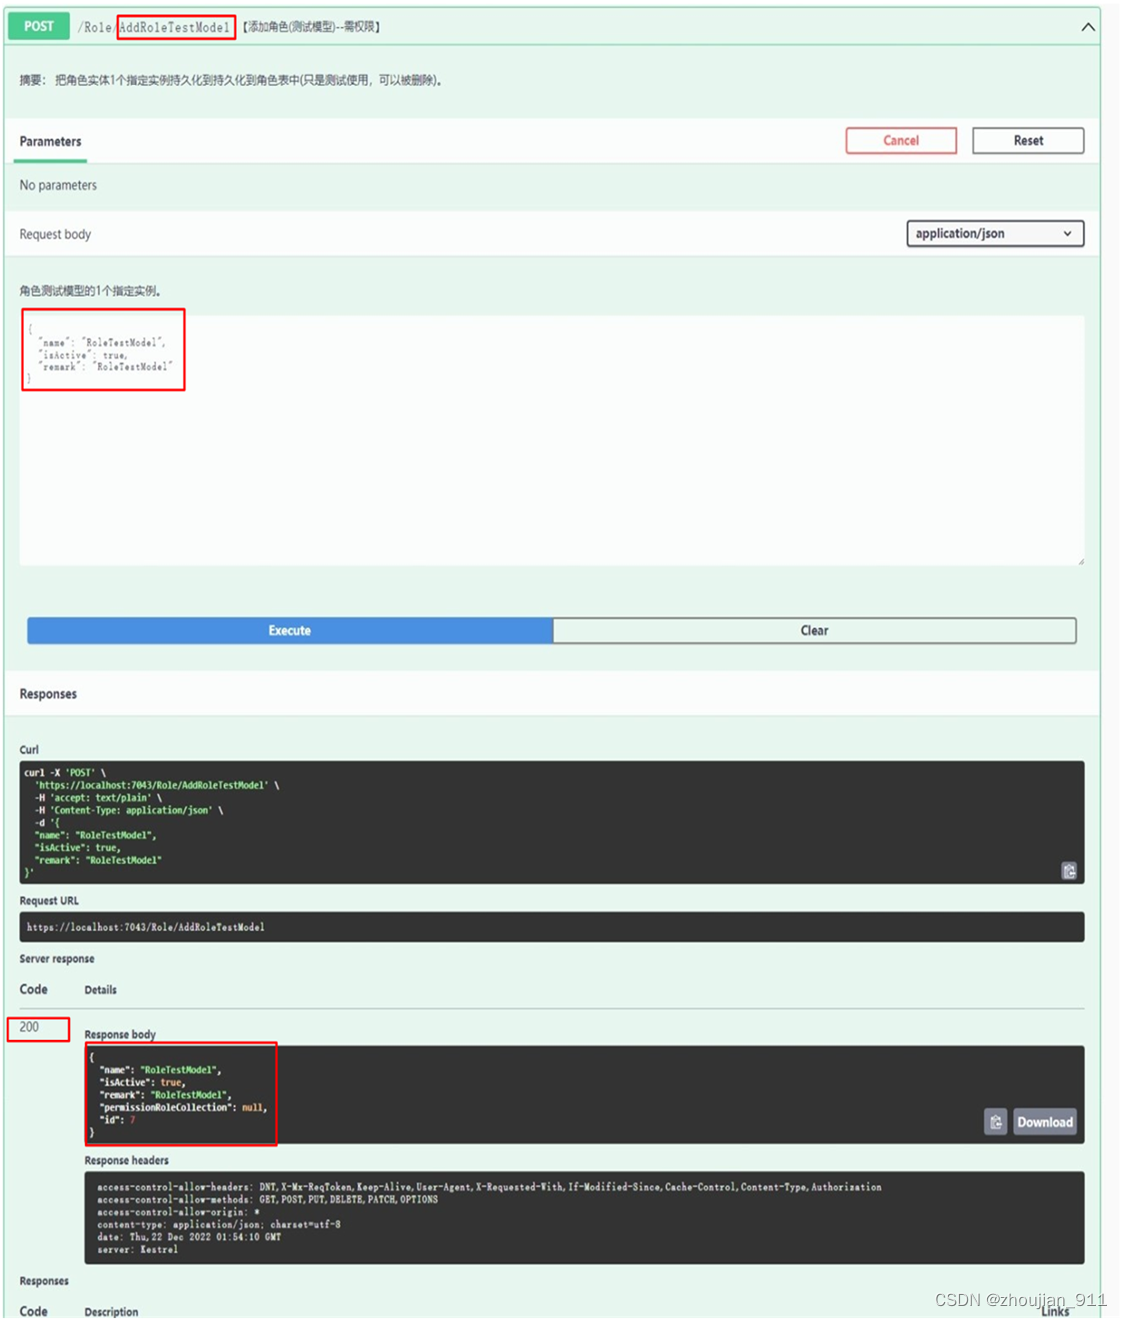Click the /Role/AddRoleTestModel endpoint path
Viewport: 1122px width, 1319px height.
click(155, 27)
